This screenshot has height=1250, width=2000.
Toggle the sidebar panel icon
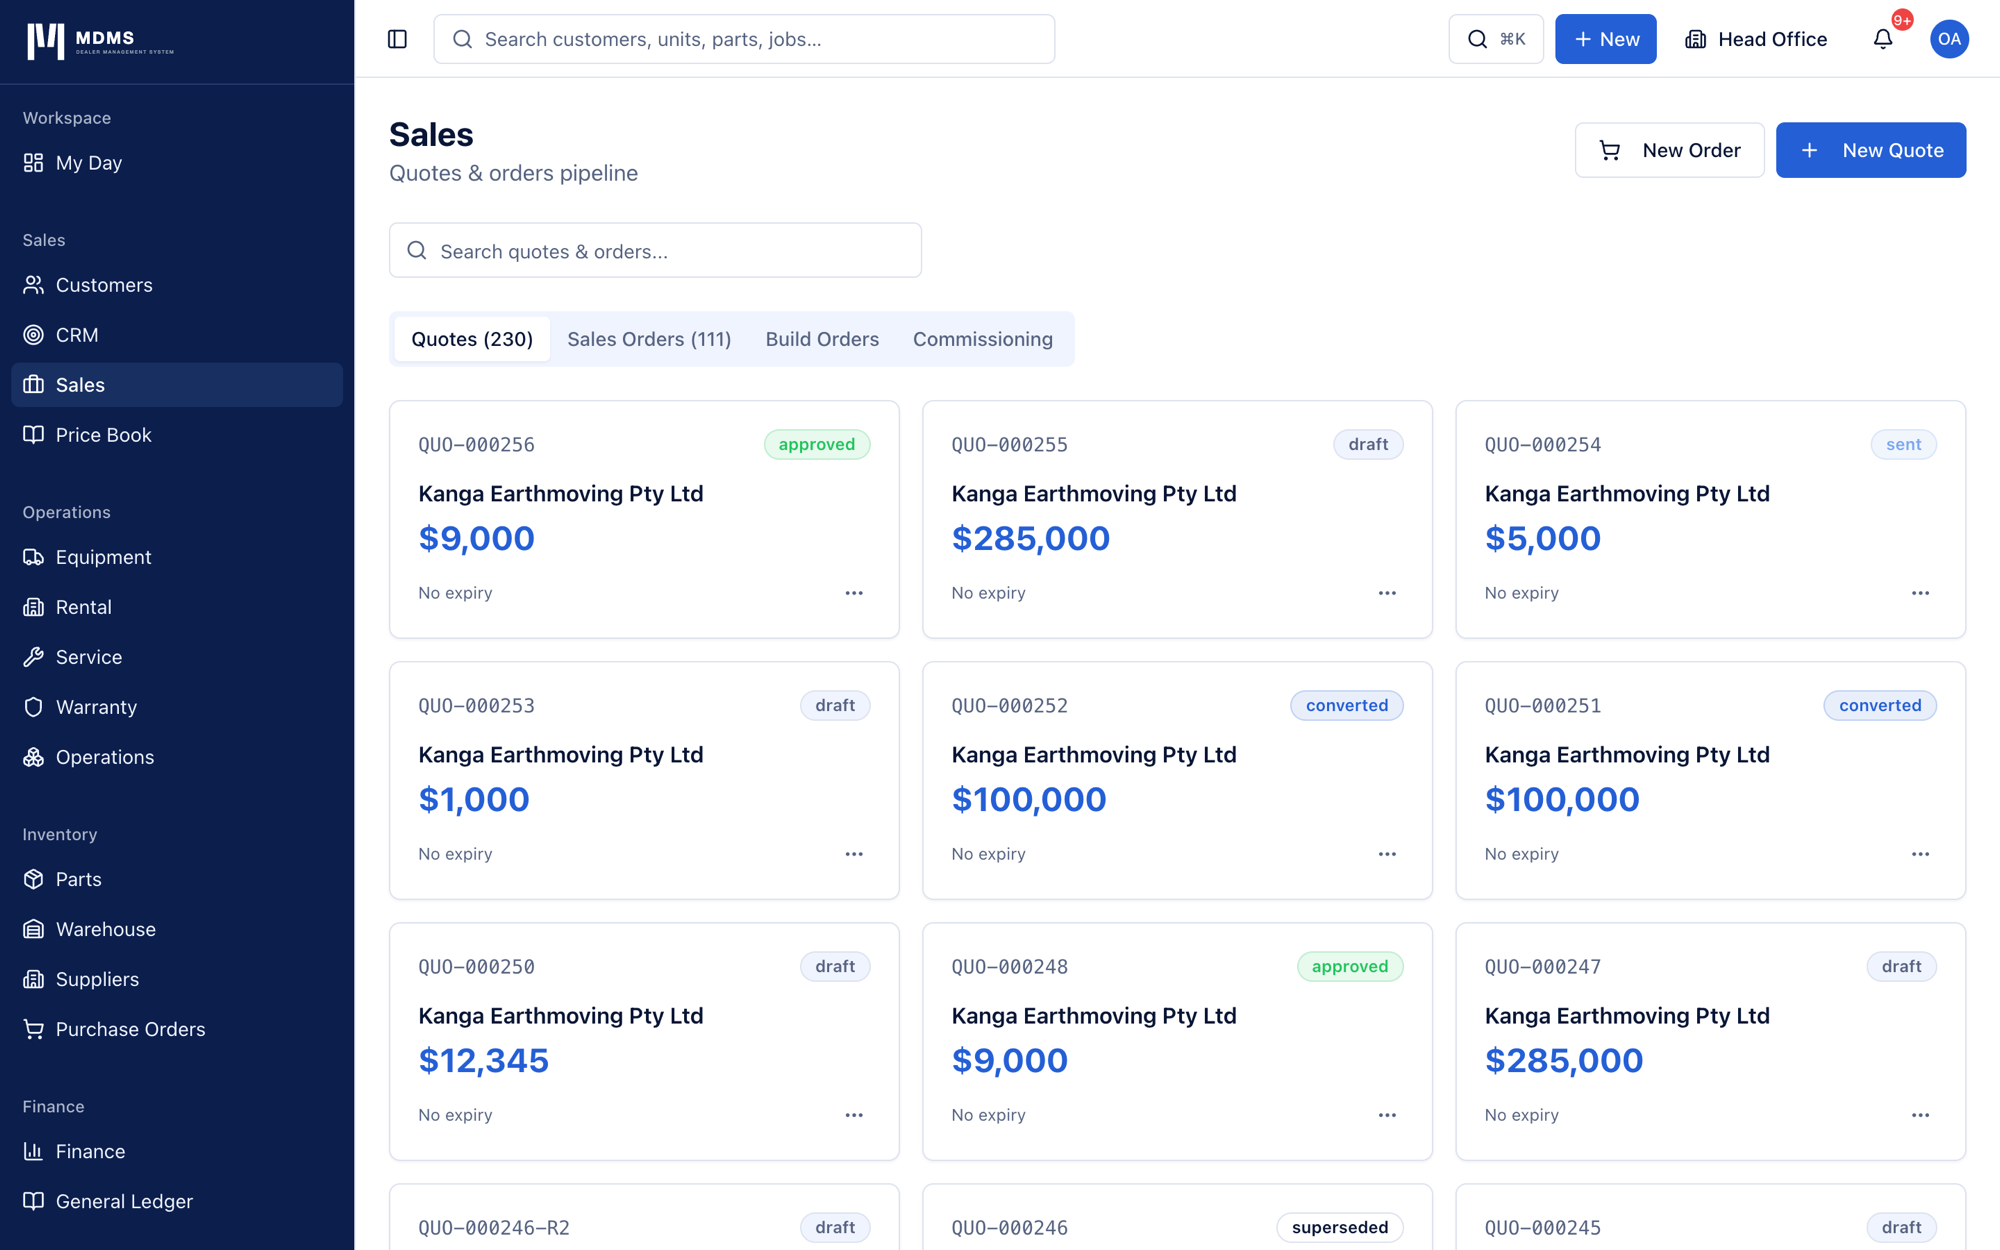pyautogui.click(x=397, y=39)
